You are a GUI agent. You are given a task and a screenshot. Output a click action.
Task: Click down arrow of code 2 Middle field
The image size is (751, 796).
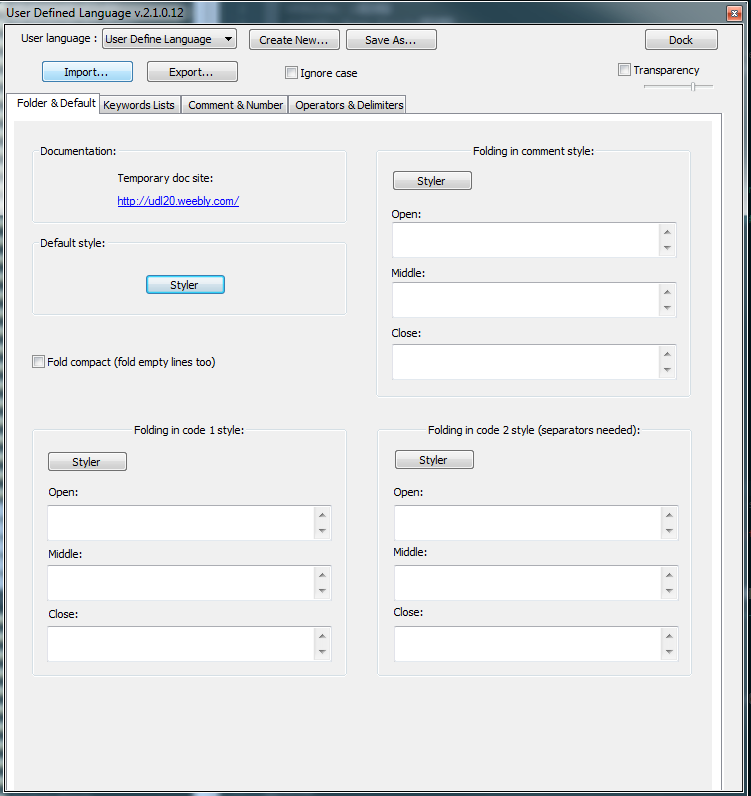coord(669,590)
